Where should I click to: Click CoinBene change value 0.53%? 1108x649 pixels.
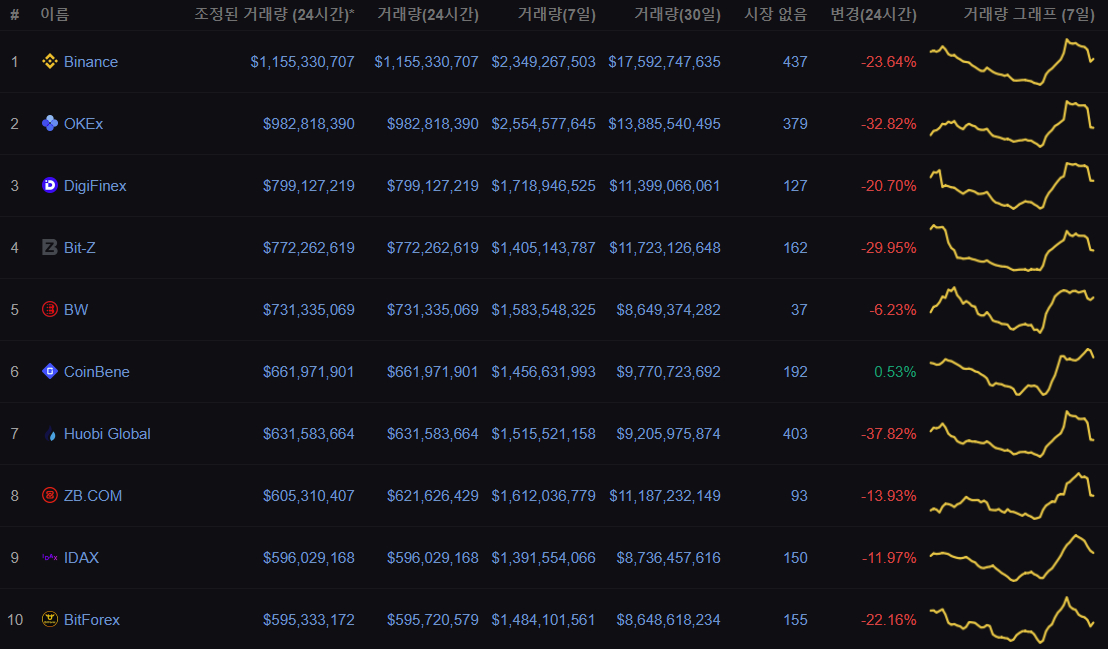click(895, 372)
